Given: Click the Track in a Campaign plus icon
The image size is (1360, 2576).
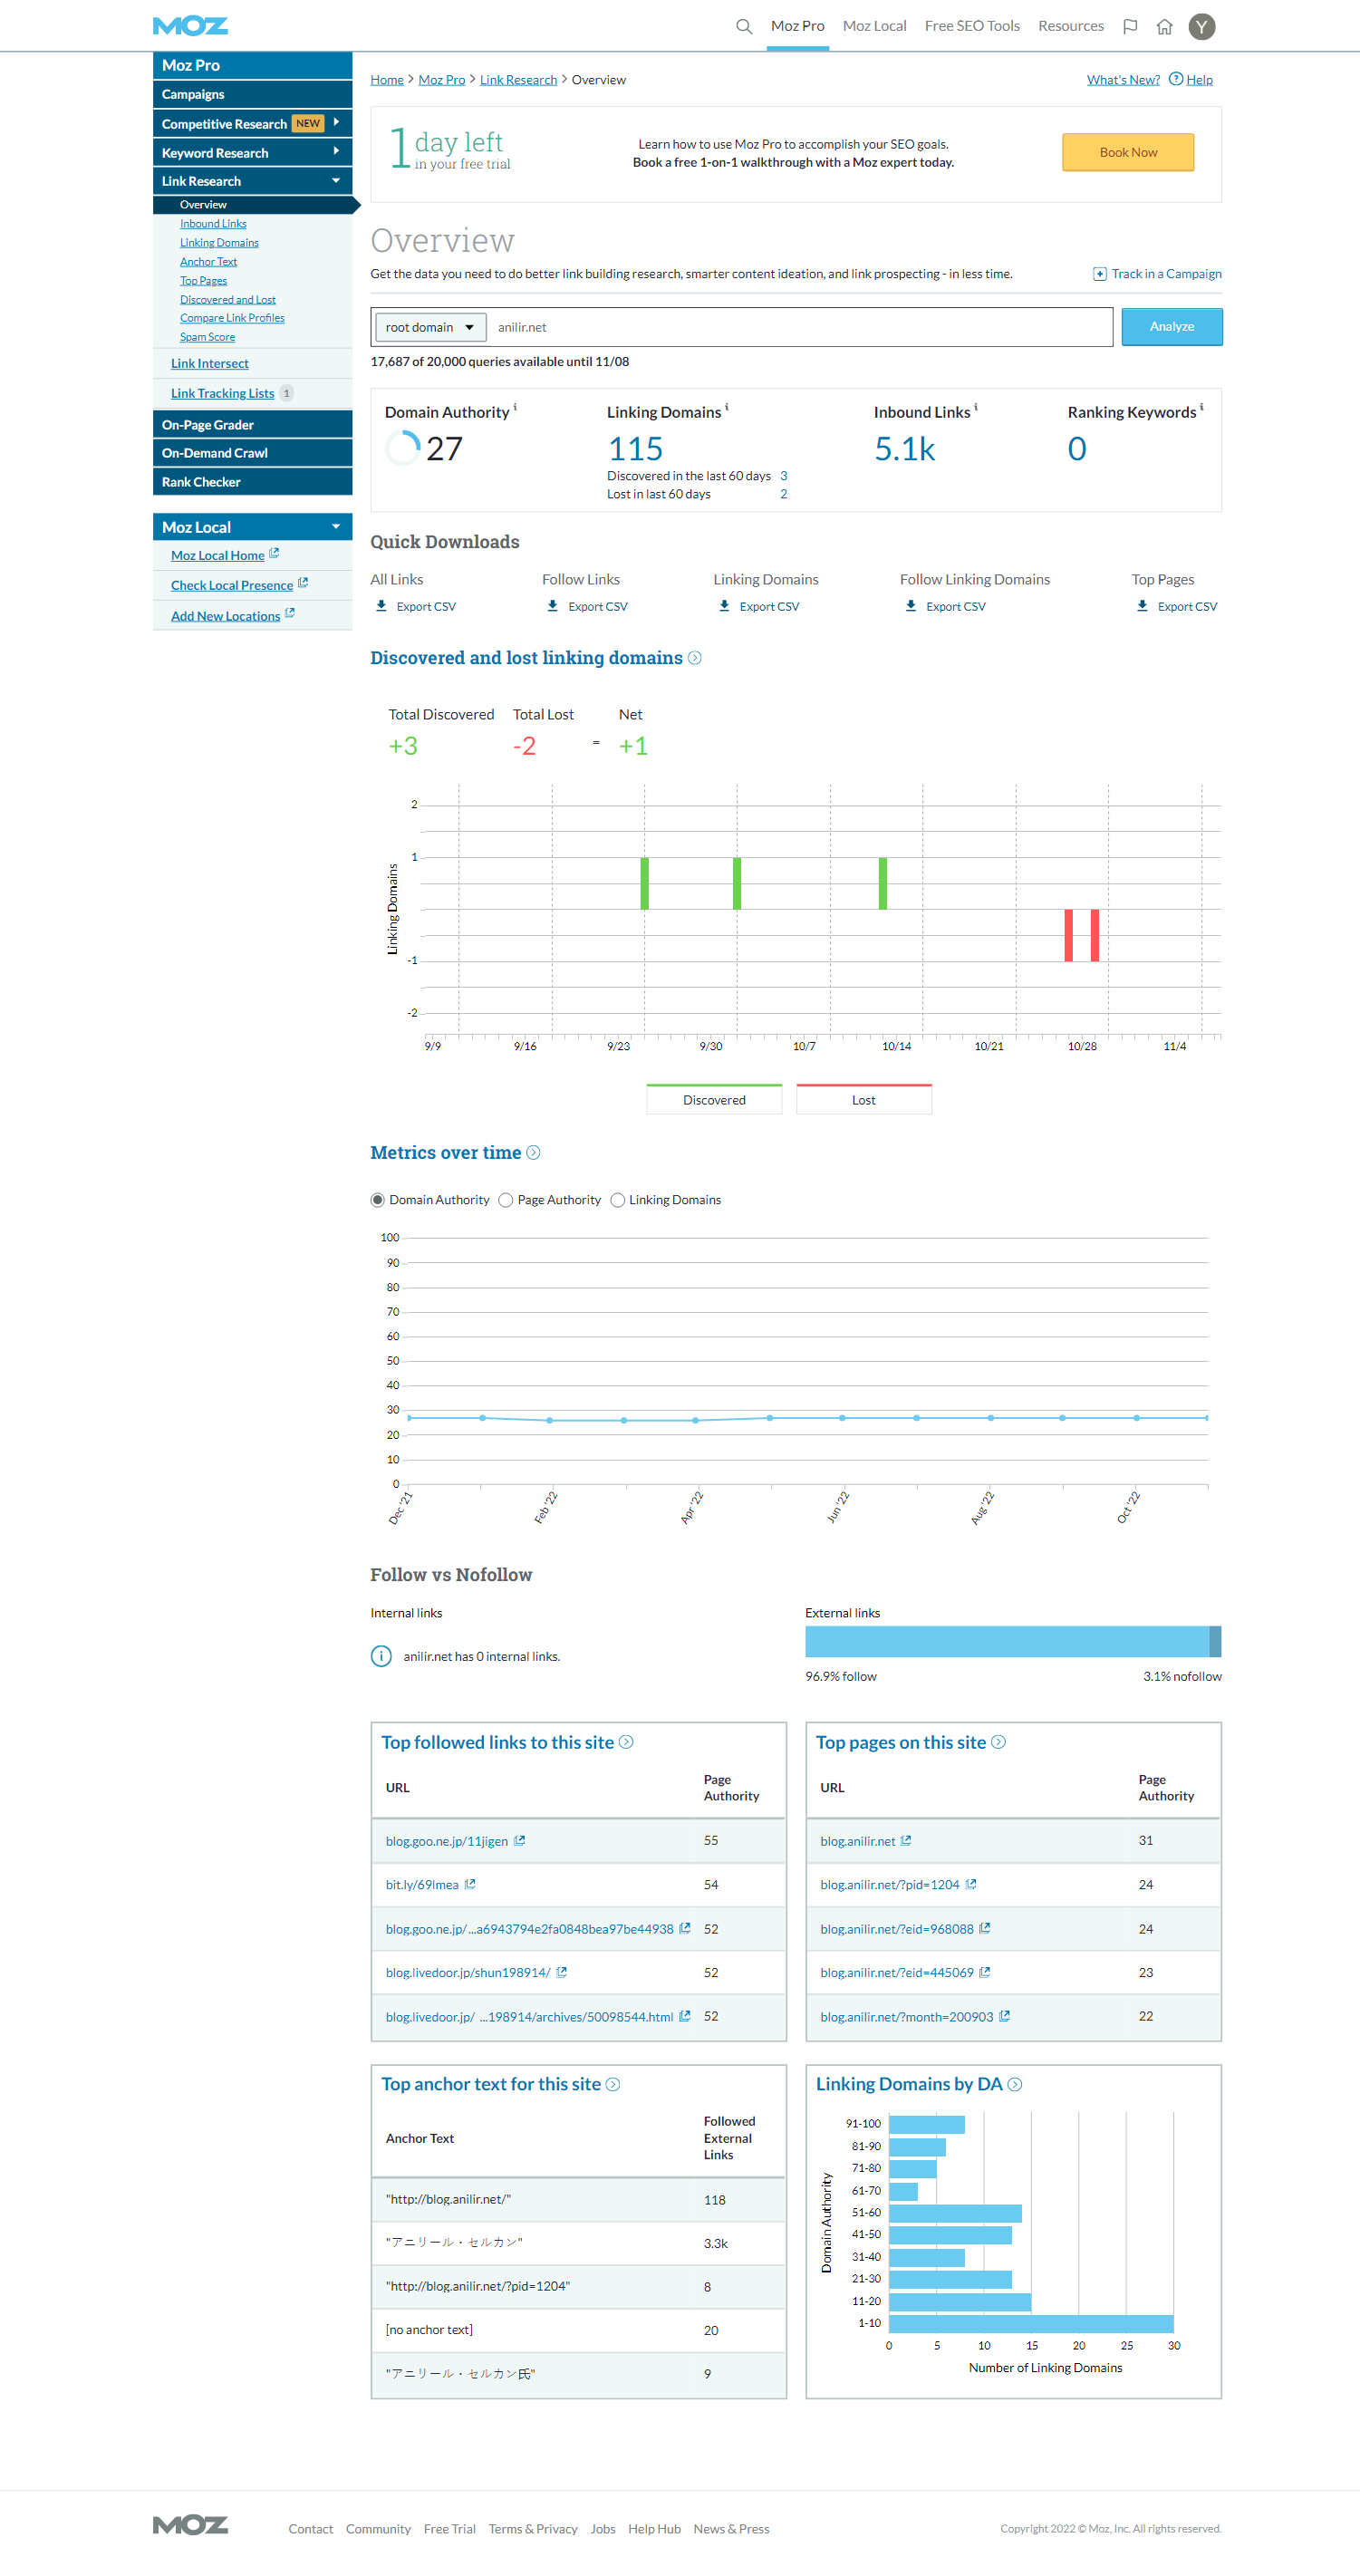Looking at the screenshot, I should (x=1100, y=274).
